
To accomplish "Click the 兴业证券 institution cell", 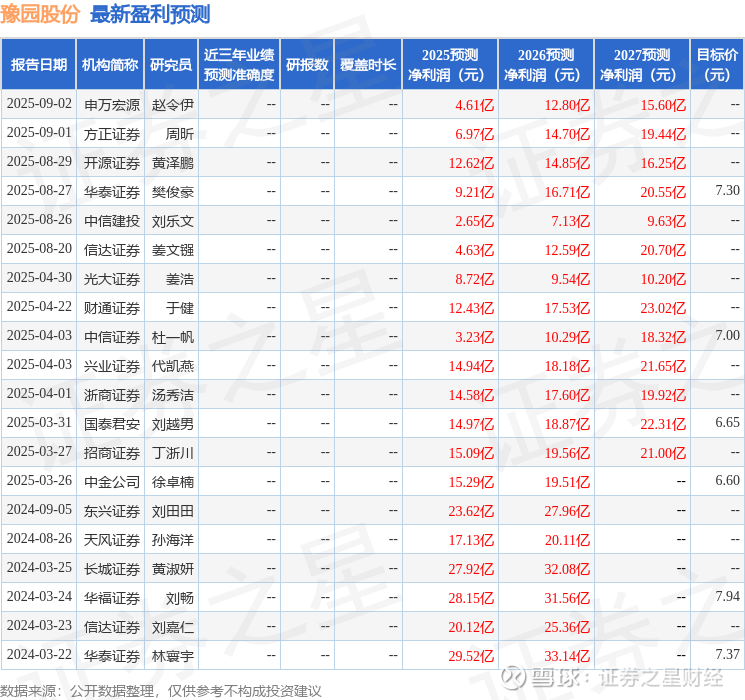I will [112, 366].
